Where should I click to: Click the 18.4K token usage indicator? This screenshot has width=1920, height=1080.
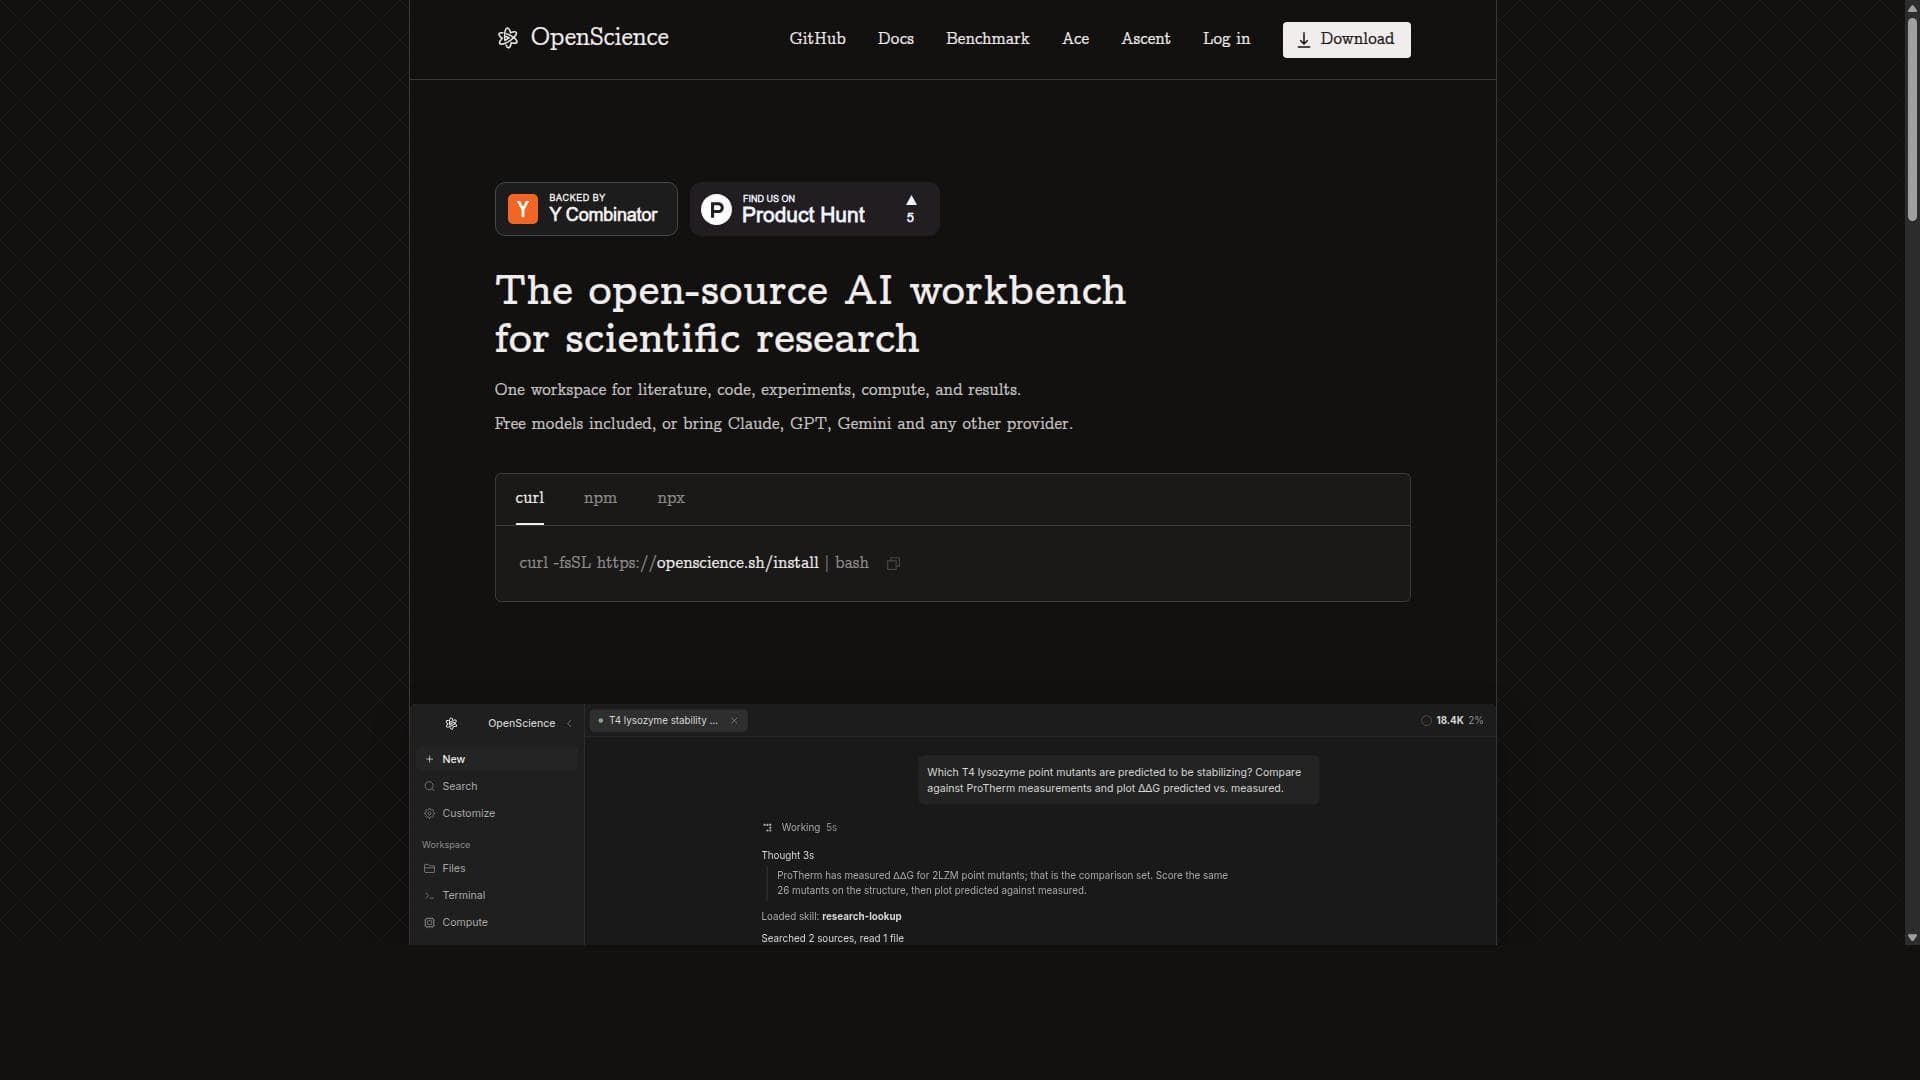pyautogui.click(x=1451, y=720)
